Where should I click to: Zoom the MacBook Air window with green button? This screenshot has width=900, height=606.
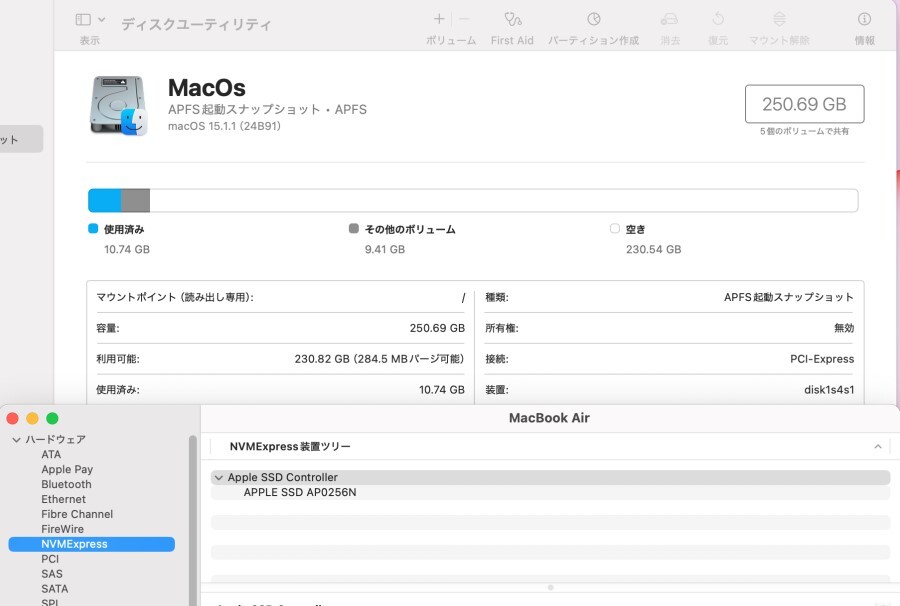(x=52, y=418)
